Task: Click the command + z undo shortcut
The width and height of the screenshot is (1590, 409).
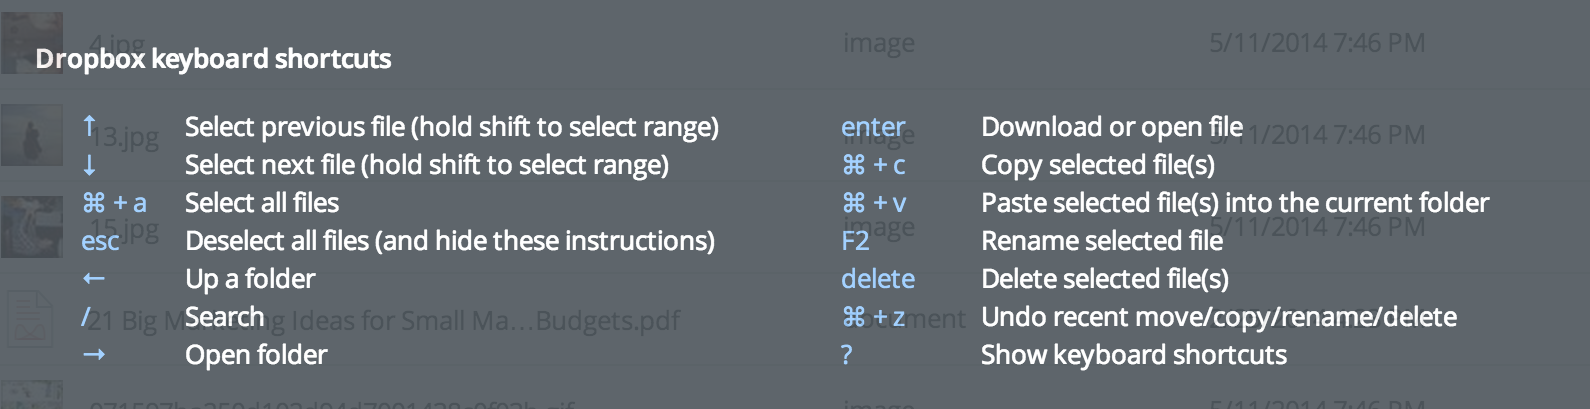Action: [x=874, y=317]
